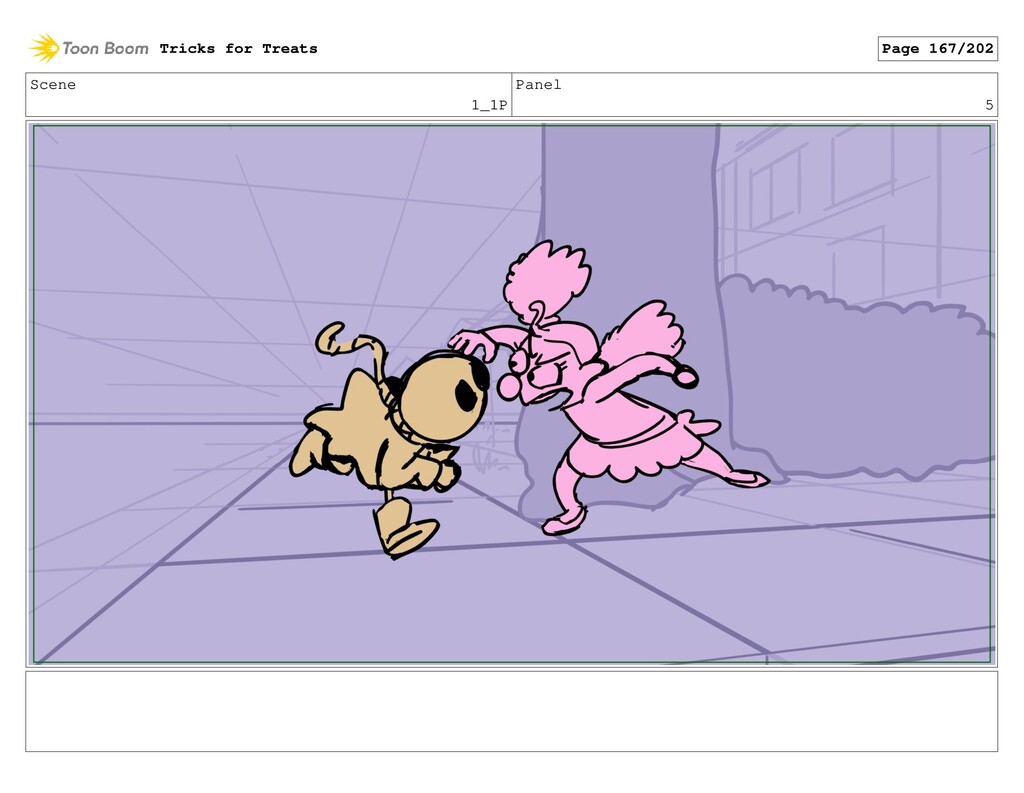Select the 'Tricks for Treats' title text
The height and width of the screenshot is (793, 1024).
coord(238,48)
